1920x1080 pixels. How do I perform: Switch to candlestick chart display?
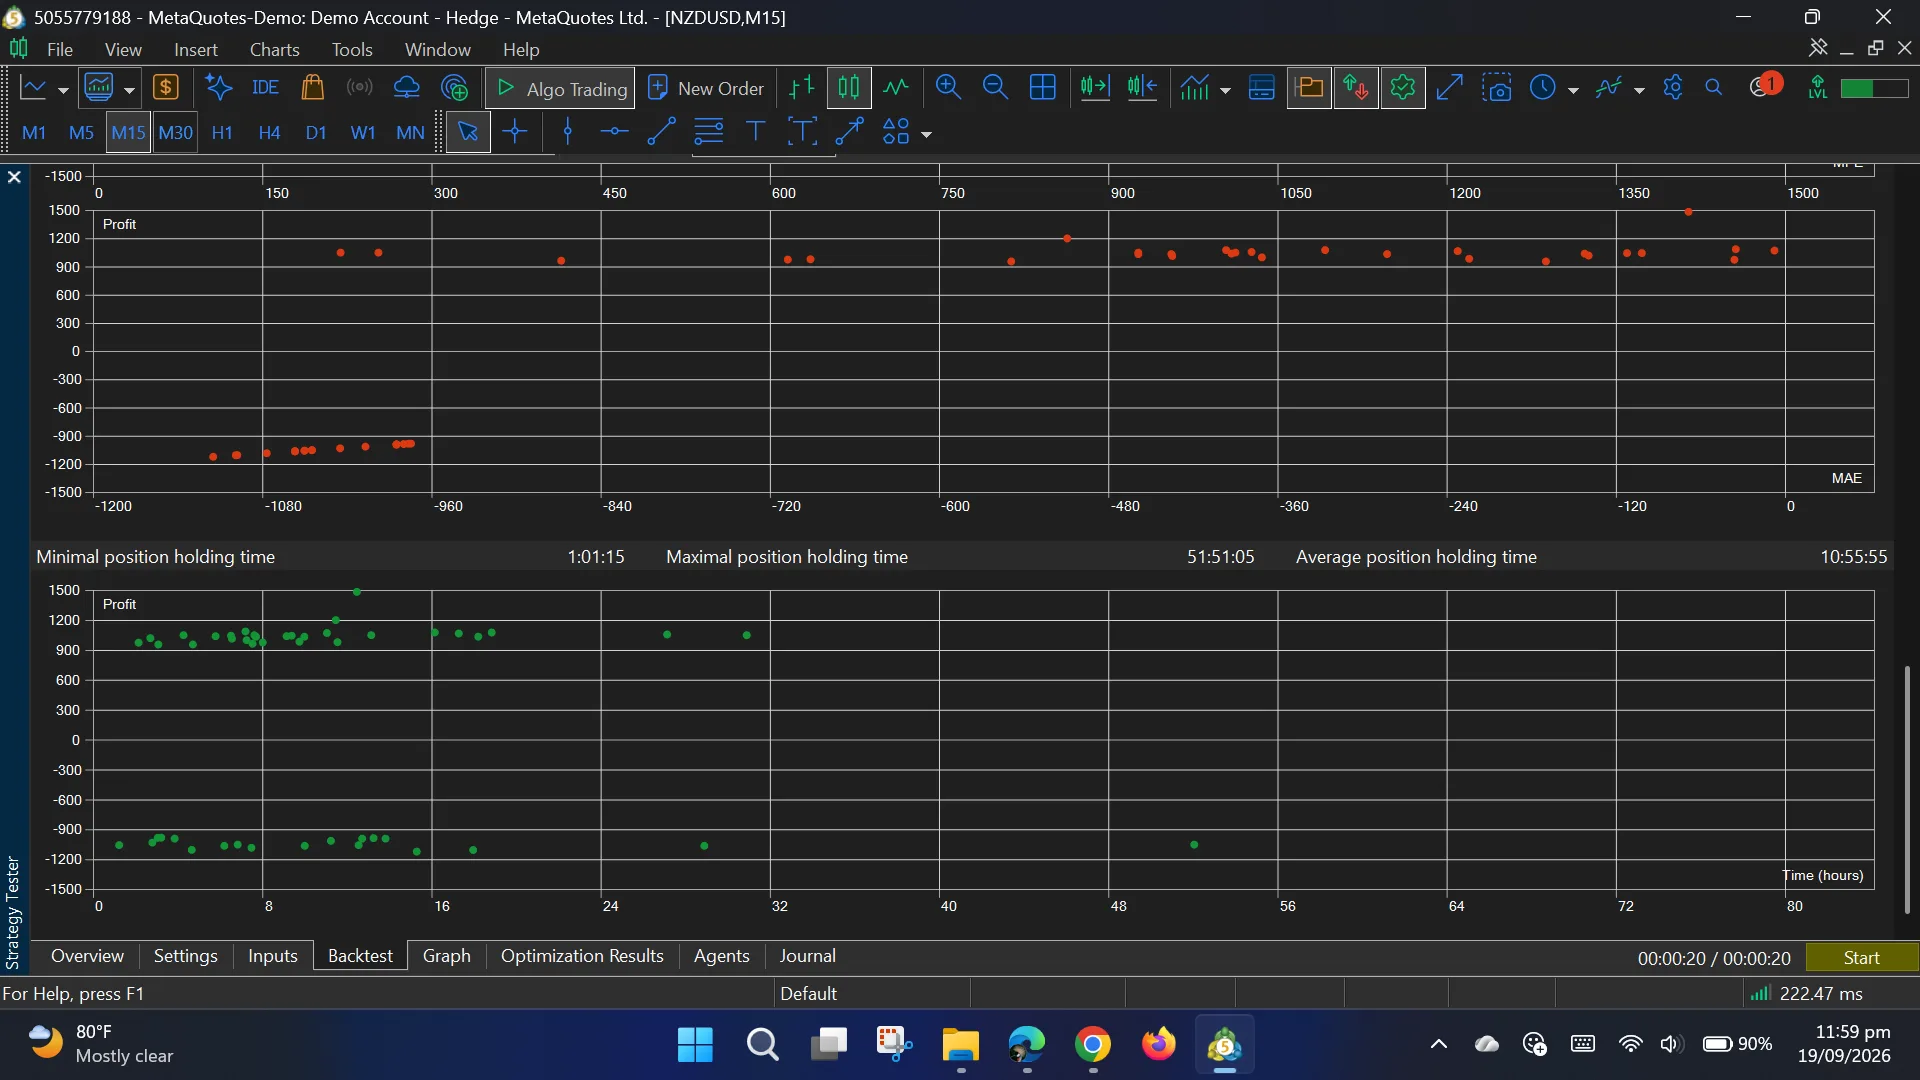[x=849, y=88]
